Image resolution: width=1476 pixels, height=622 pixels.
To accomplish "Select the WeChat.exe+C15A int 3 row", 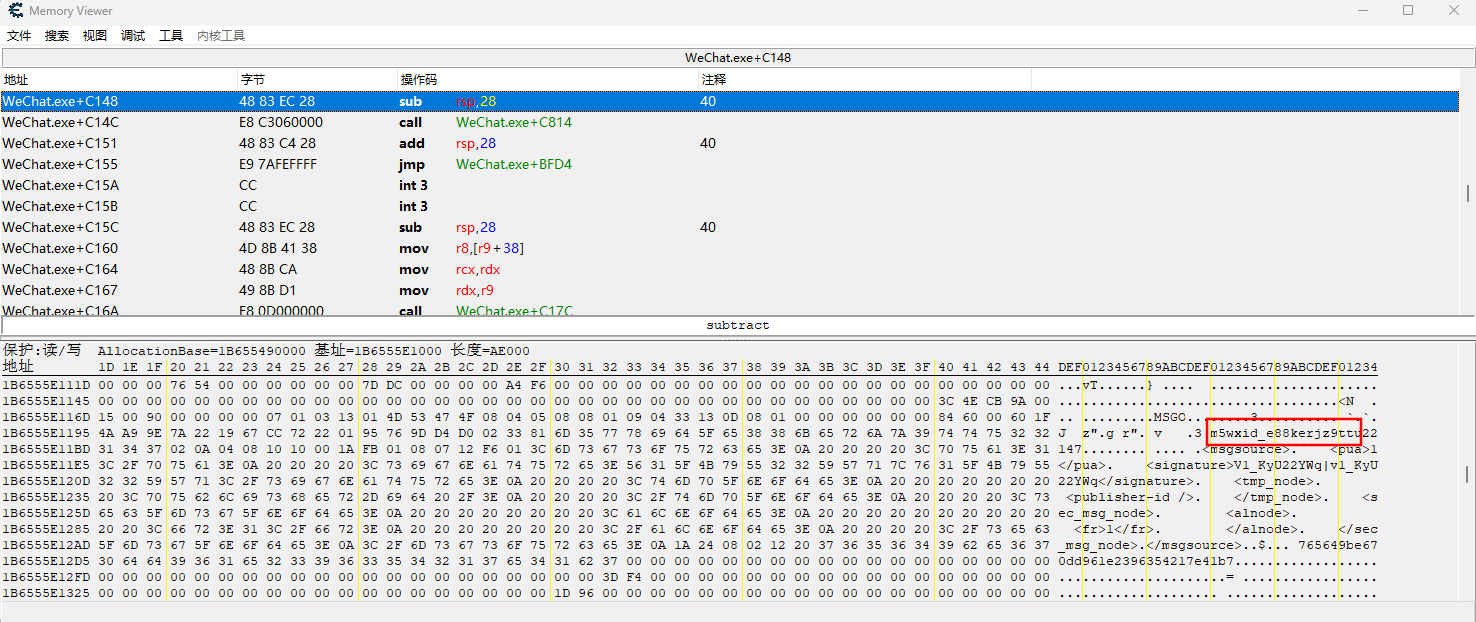I will (x=730, y=185).
